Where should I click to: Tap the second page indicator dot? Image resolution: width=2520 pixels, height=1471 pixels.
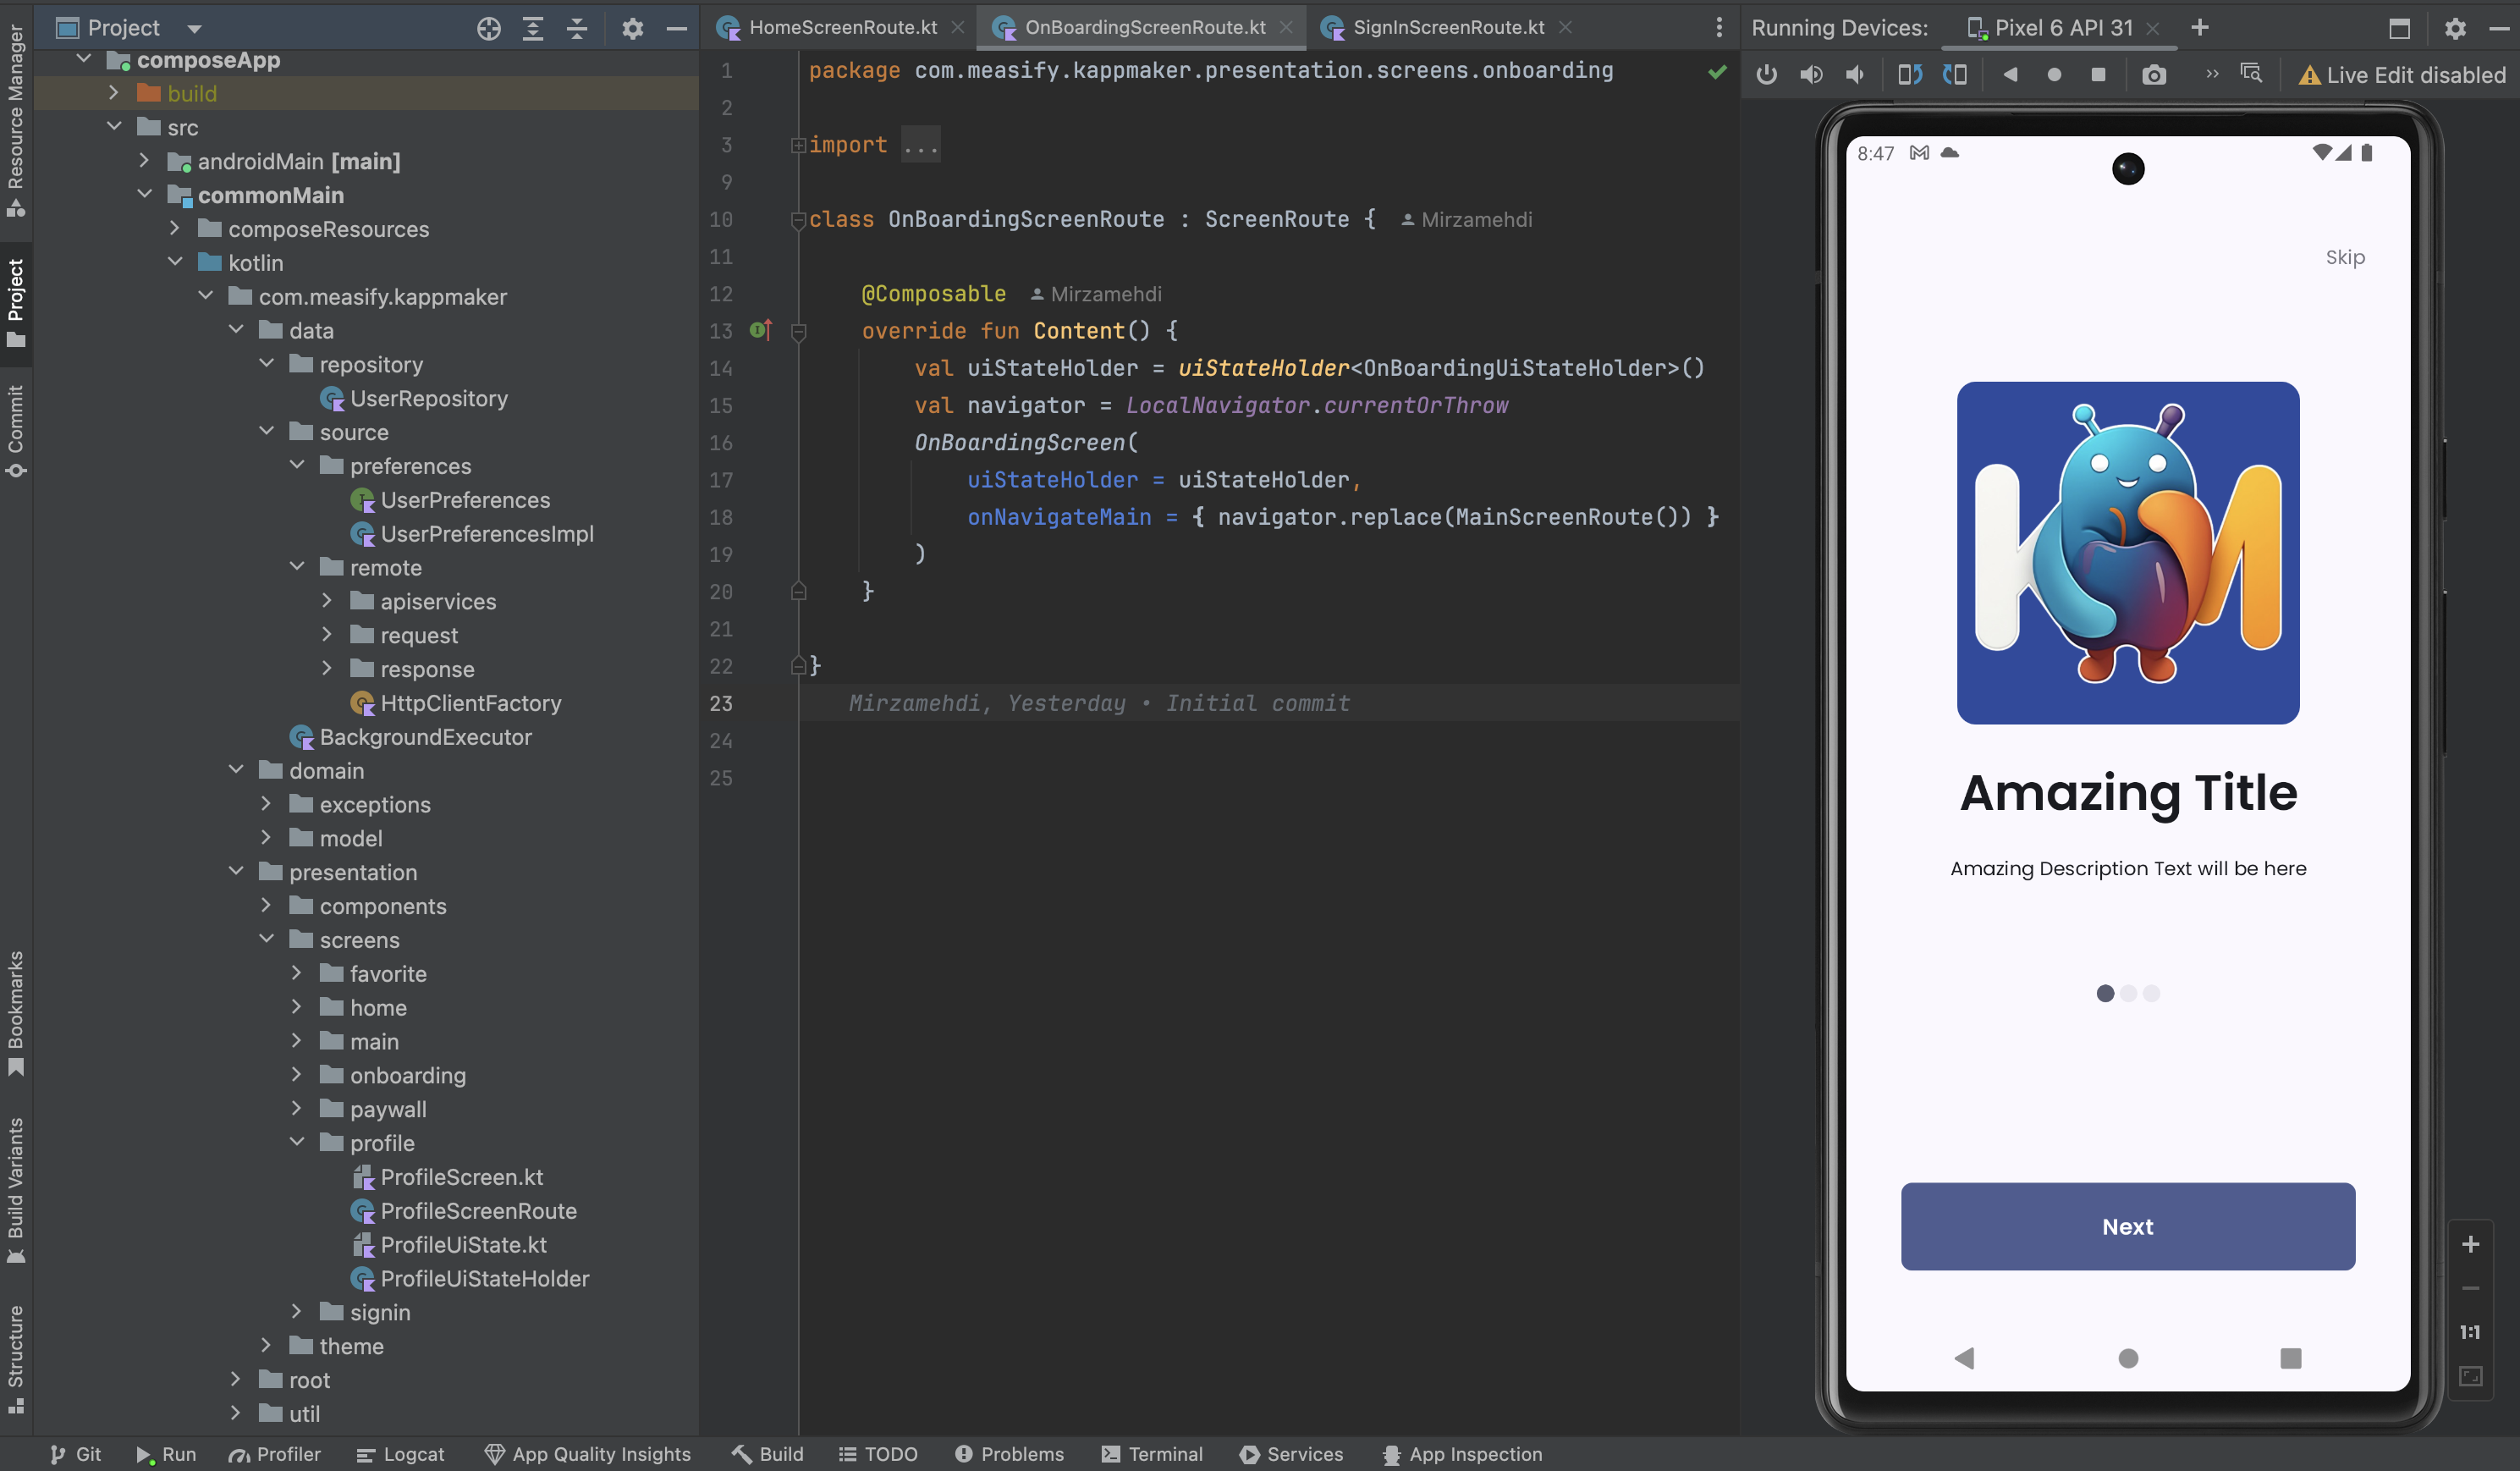click(x=2128, y=993)
